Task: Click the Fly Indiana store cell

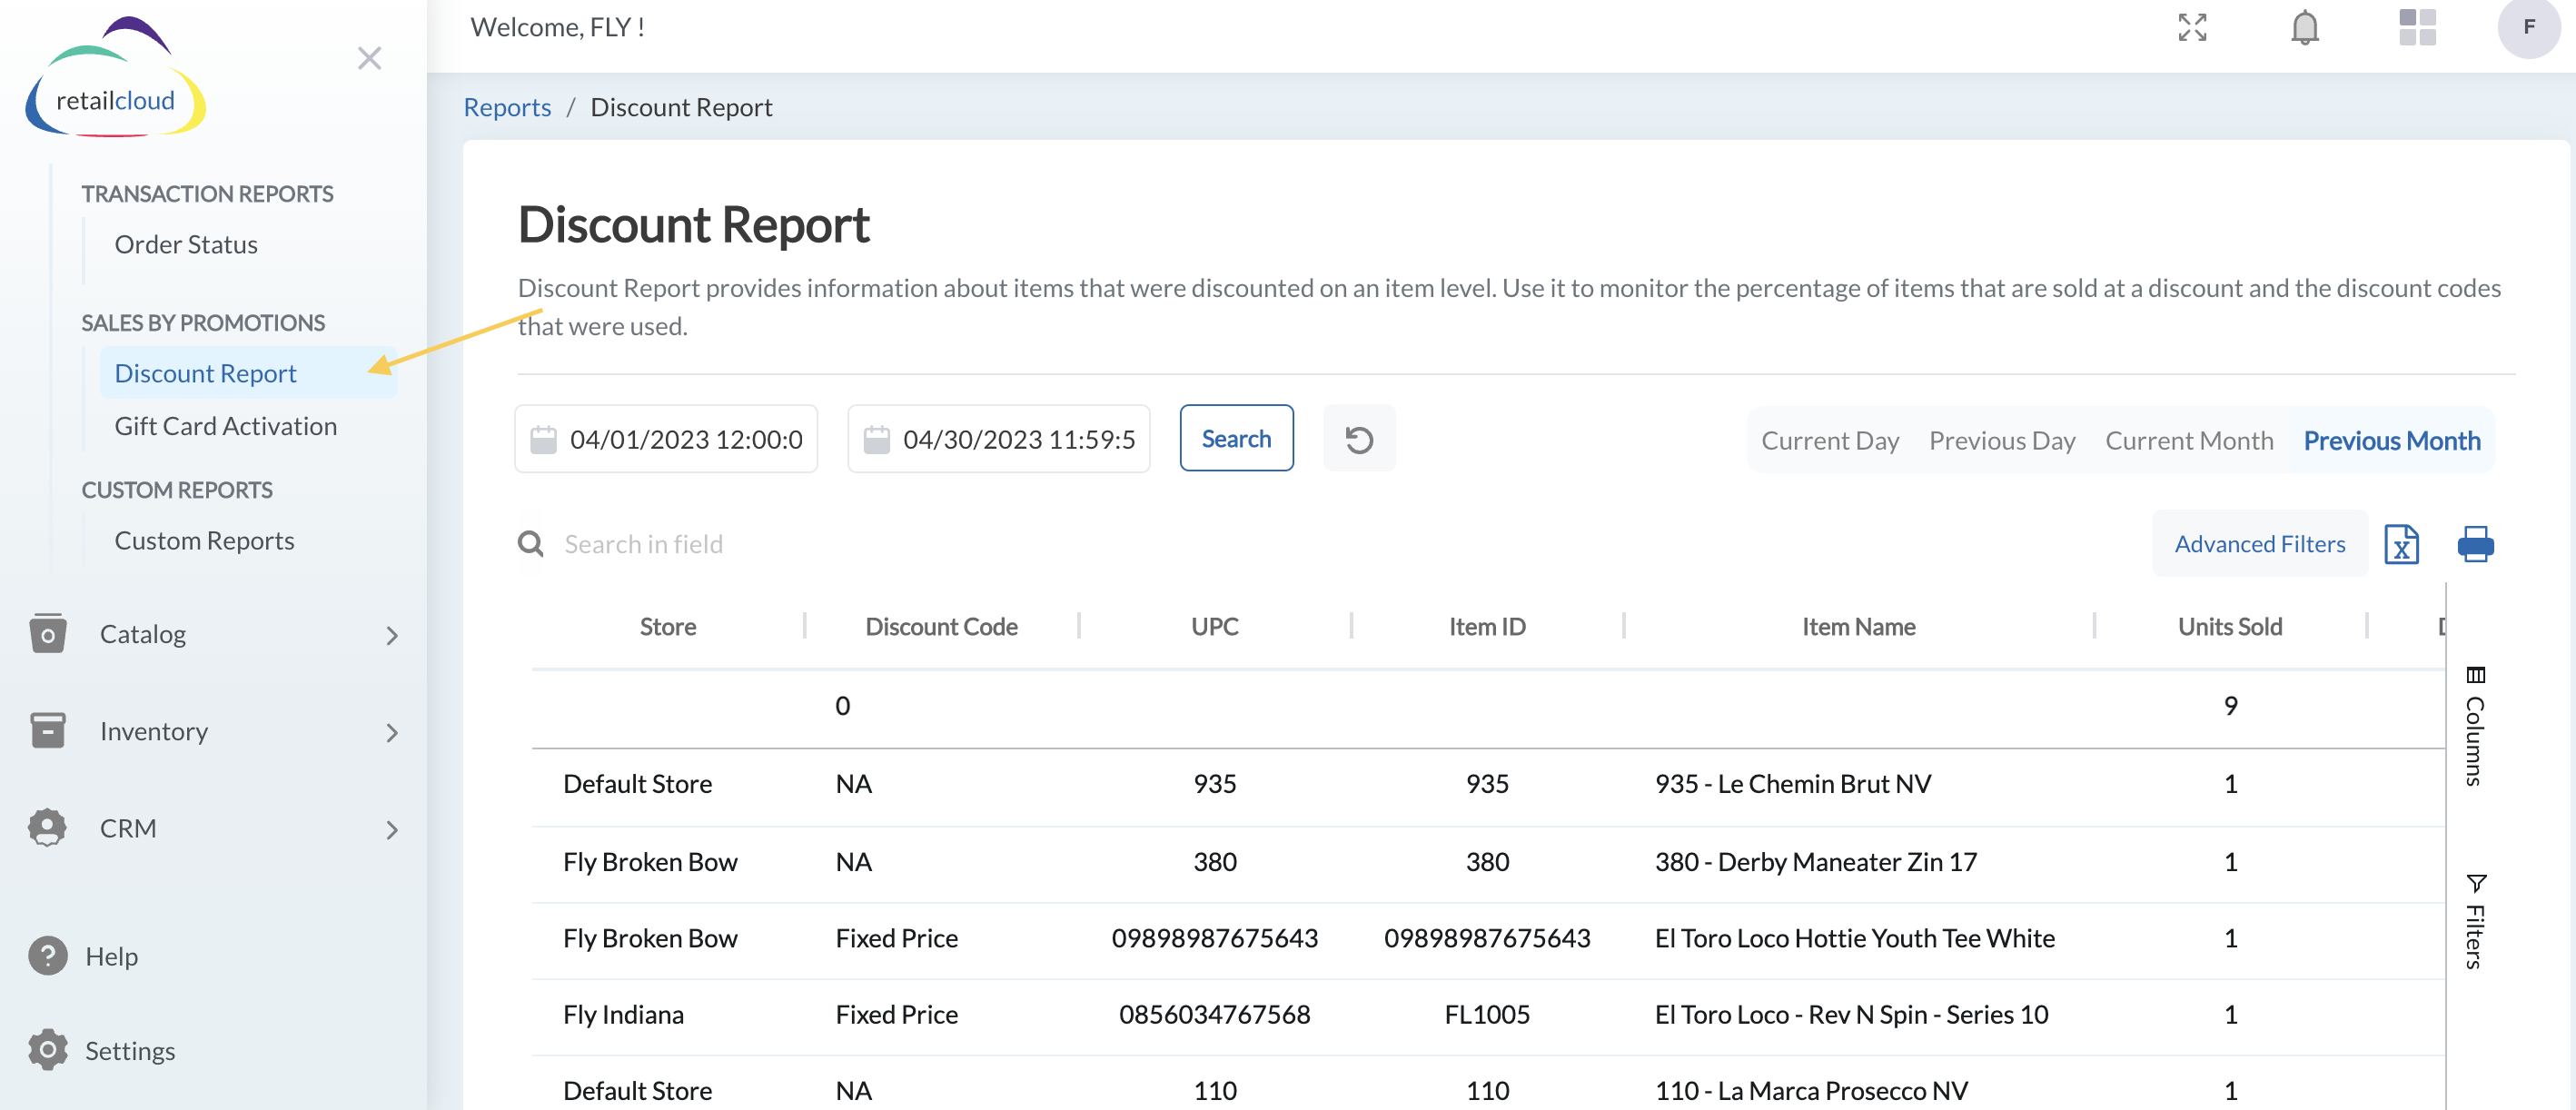Action: tap(623, 1015)
